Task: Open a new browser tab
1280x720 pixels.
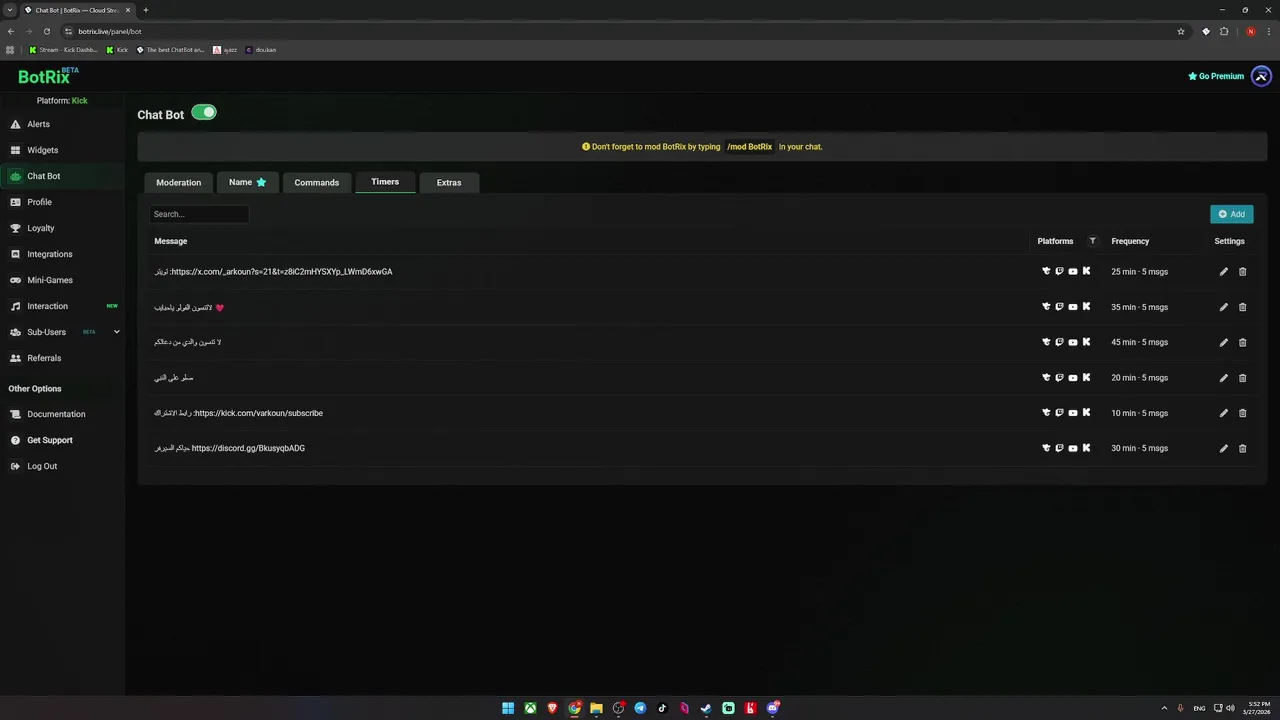Action: coord(146,10)
